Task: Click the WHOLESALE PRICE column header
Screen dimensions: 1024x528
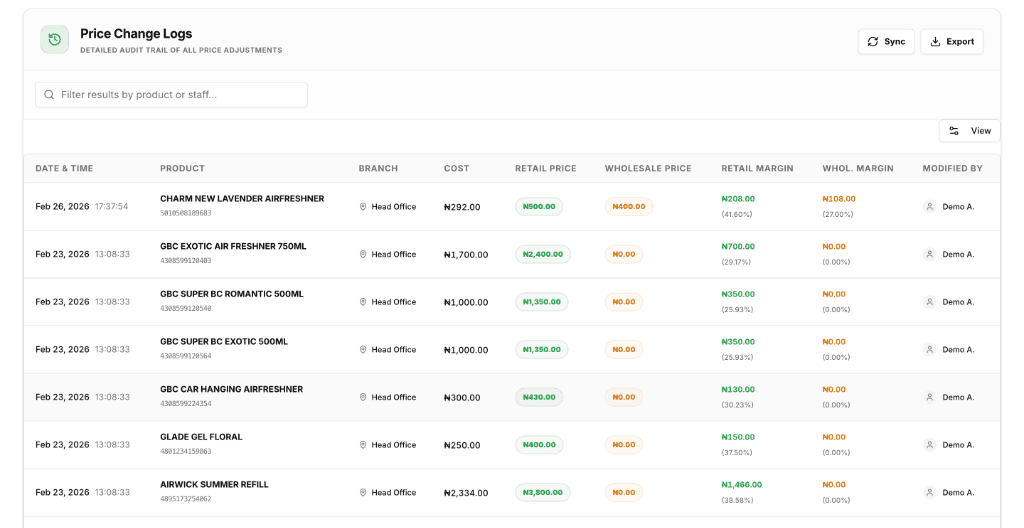Action: [648, 169]
